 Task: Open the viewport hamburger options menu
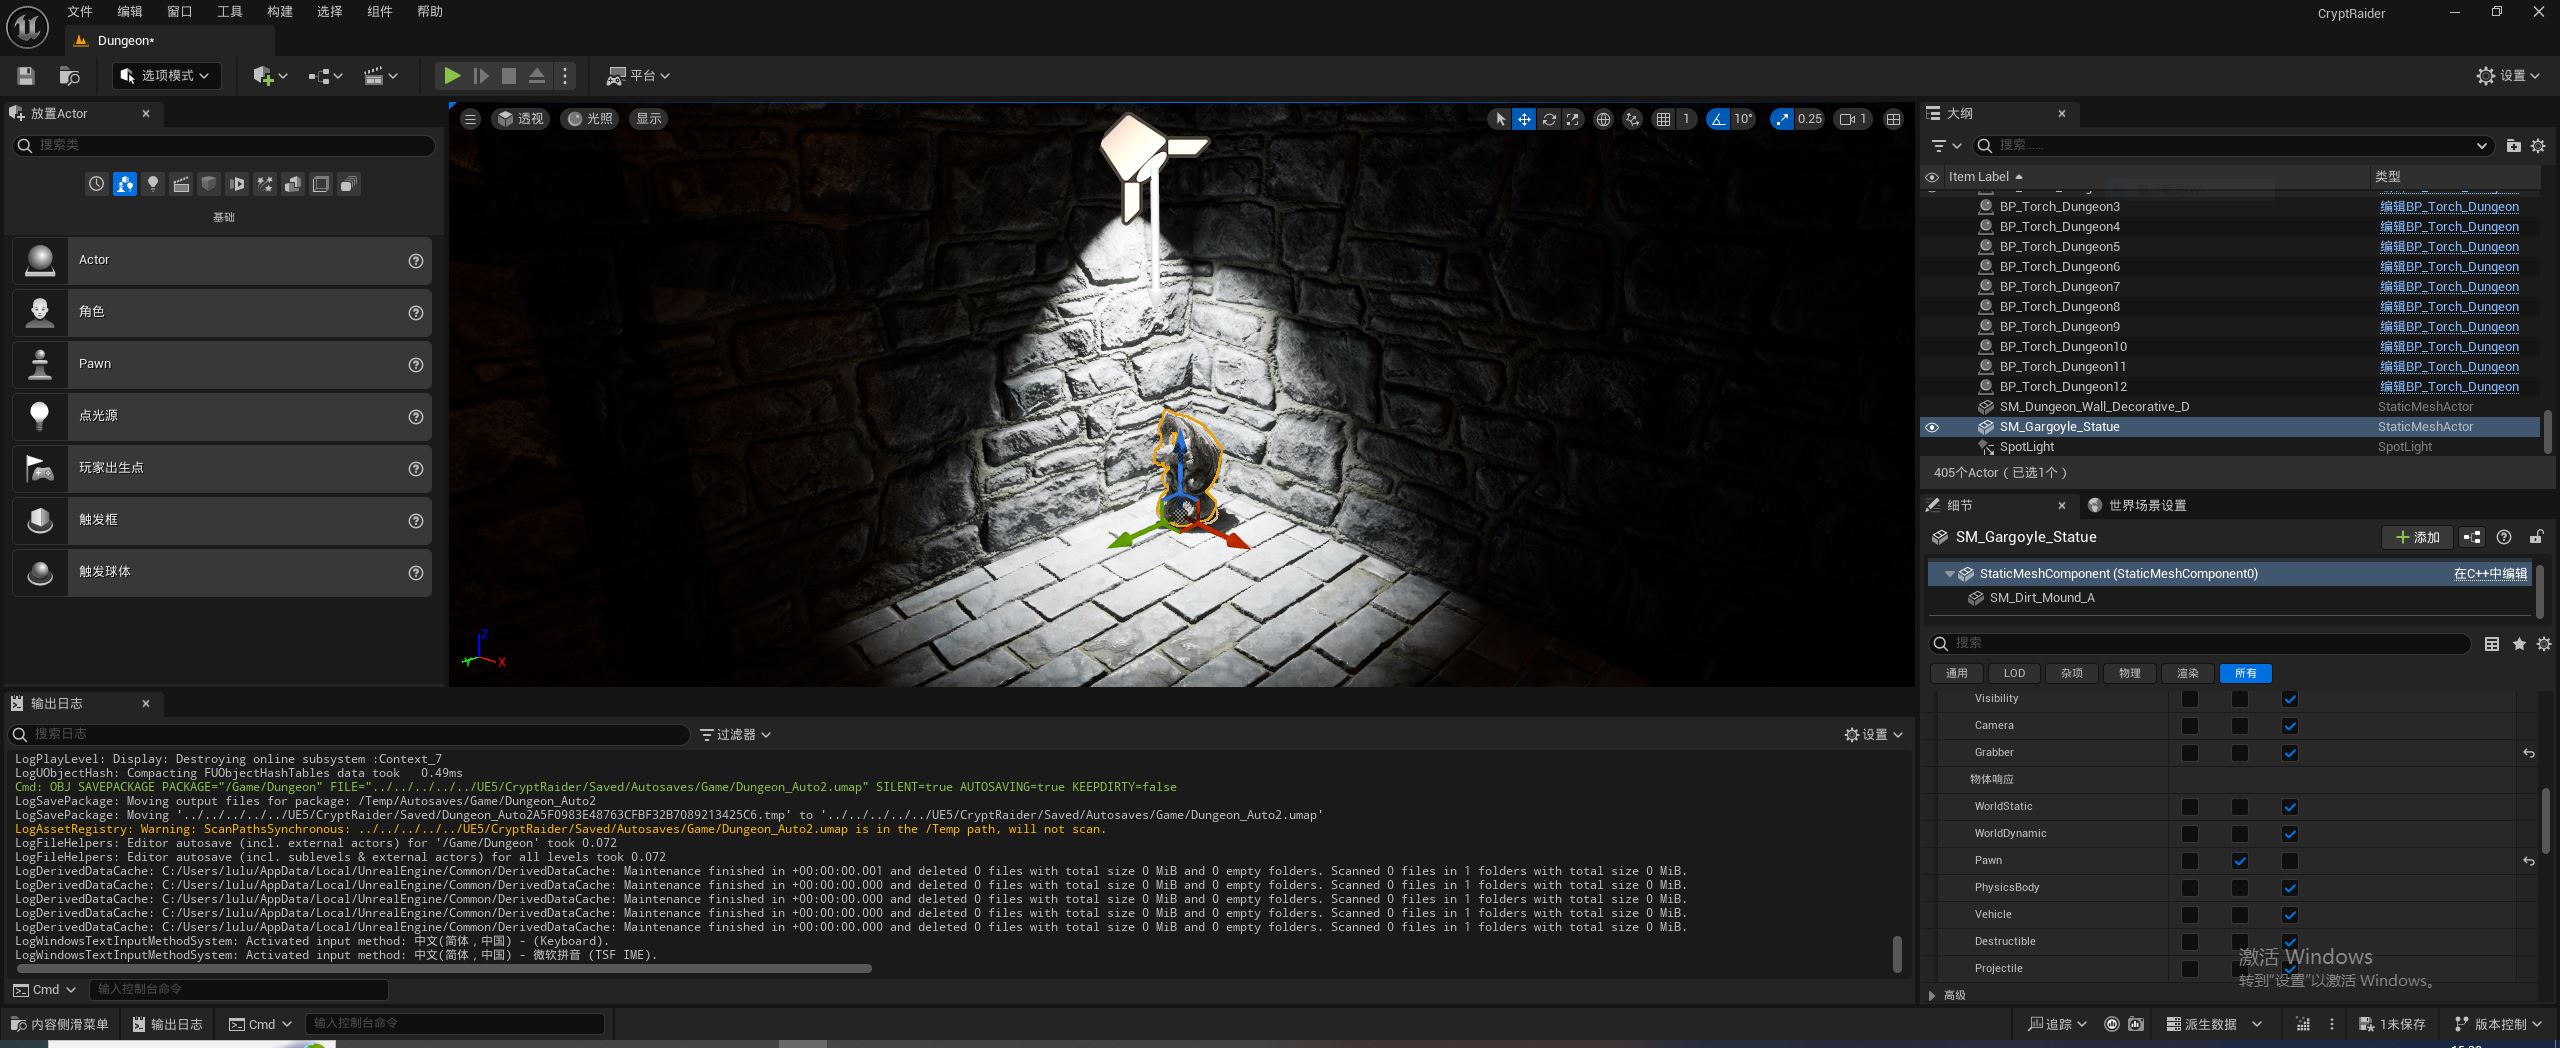click(470, 119)
